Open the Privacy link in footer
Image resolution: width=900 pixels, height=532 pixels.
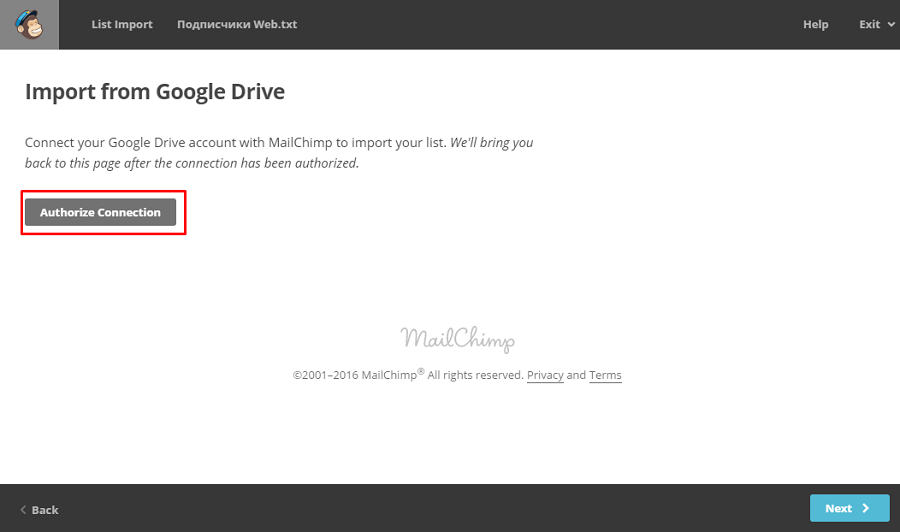(x=545, y=375)
